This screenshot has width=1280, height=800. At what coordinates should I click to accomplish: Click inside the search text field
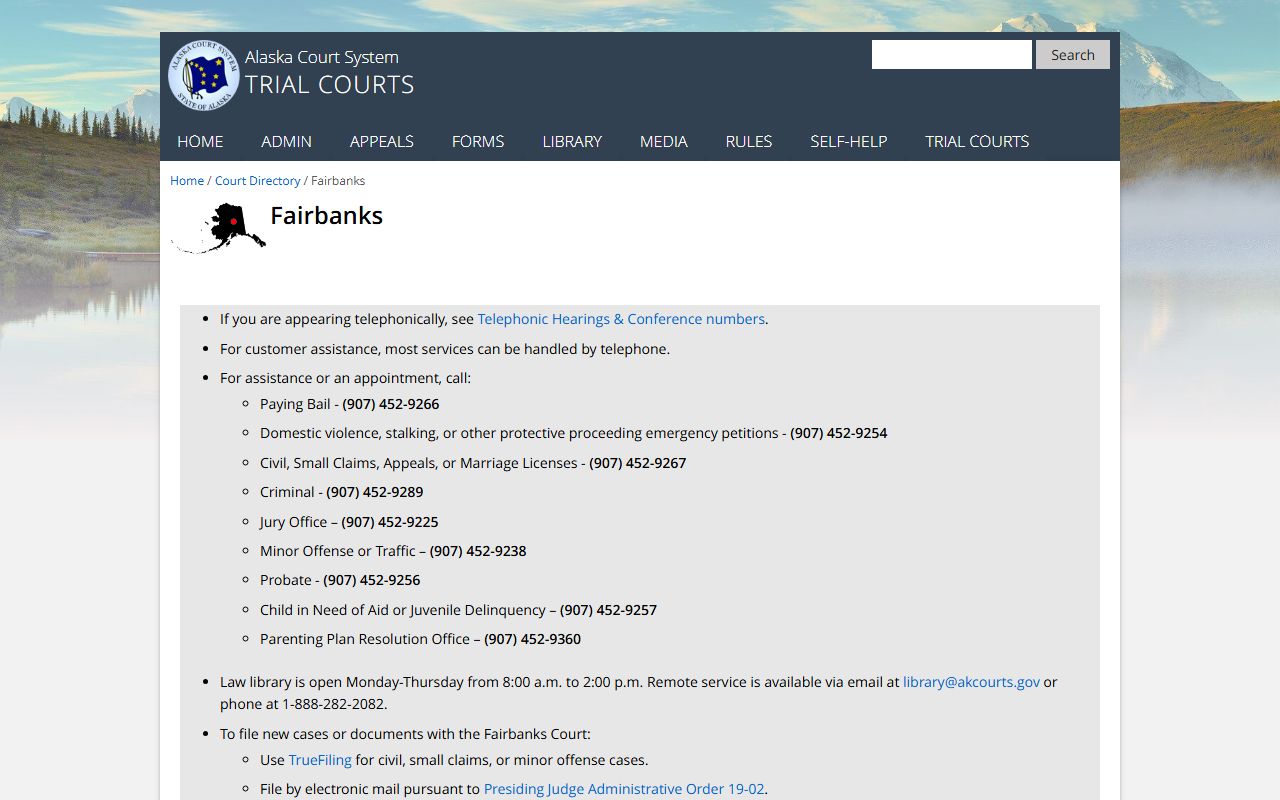click(951, 55)
